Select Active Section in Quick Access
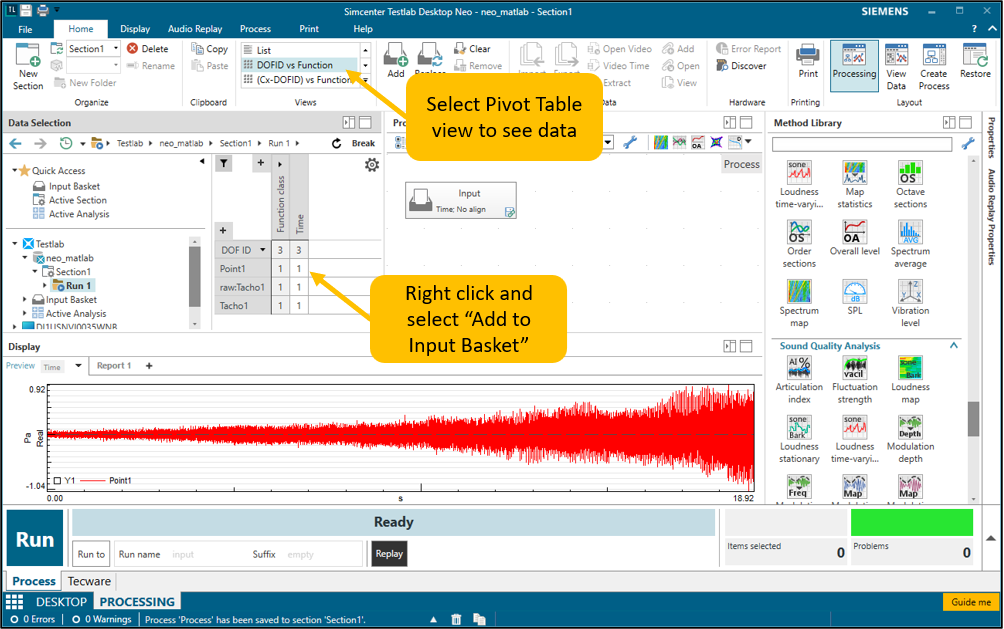Screen dimensions: 1004x629 click(x=77, y=200)
